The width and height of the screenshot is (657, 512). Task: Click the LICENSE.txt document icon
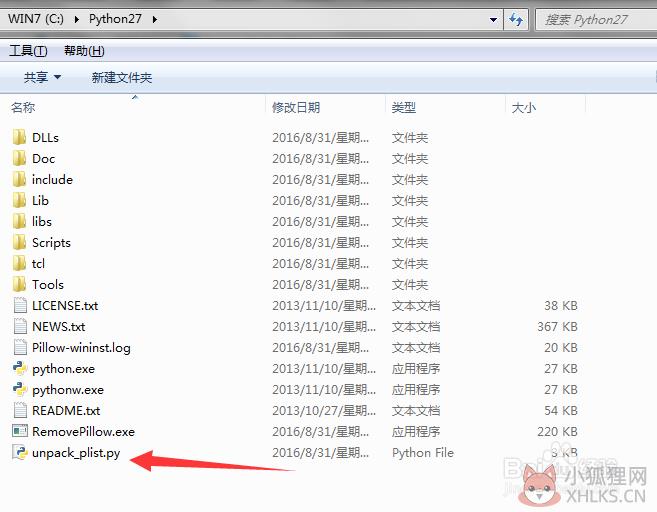point(20,305)
